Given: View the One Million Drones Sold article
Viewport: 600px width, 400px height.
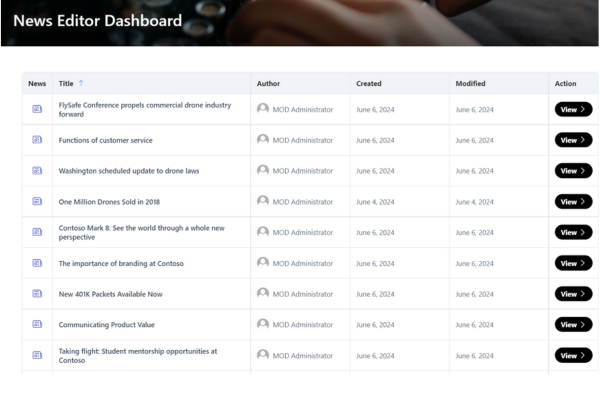Looking at the screenshot, I should pos(573,201).
